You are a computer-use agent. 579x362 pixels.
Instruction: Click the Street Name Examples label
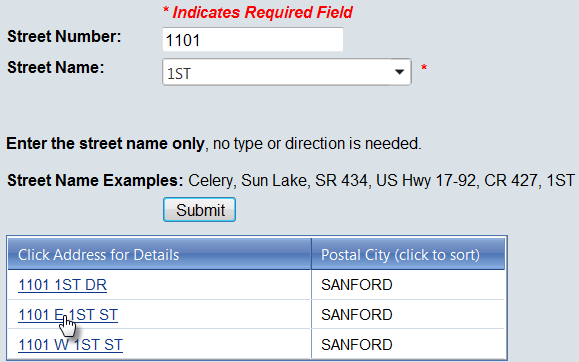[95, 181]
